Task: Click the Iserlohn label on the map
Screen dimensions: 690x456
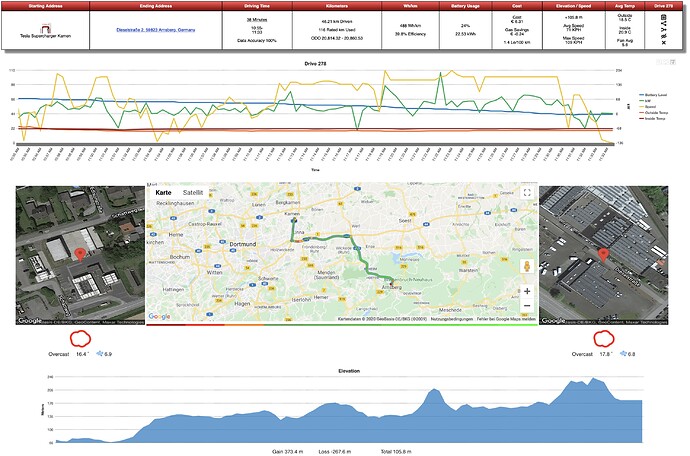Action: click(301, 299)
